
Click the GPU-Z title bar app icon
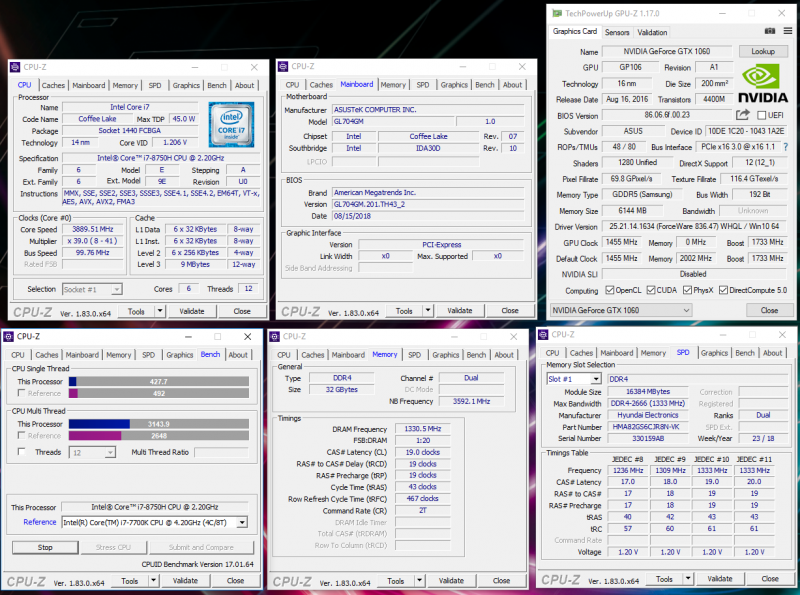(557, 13)
